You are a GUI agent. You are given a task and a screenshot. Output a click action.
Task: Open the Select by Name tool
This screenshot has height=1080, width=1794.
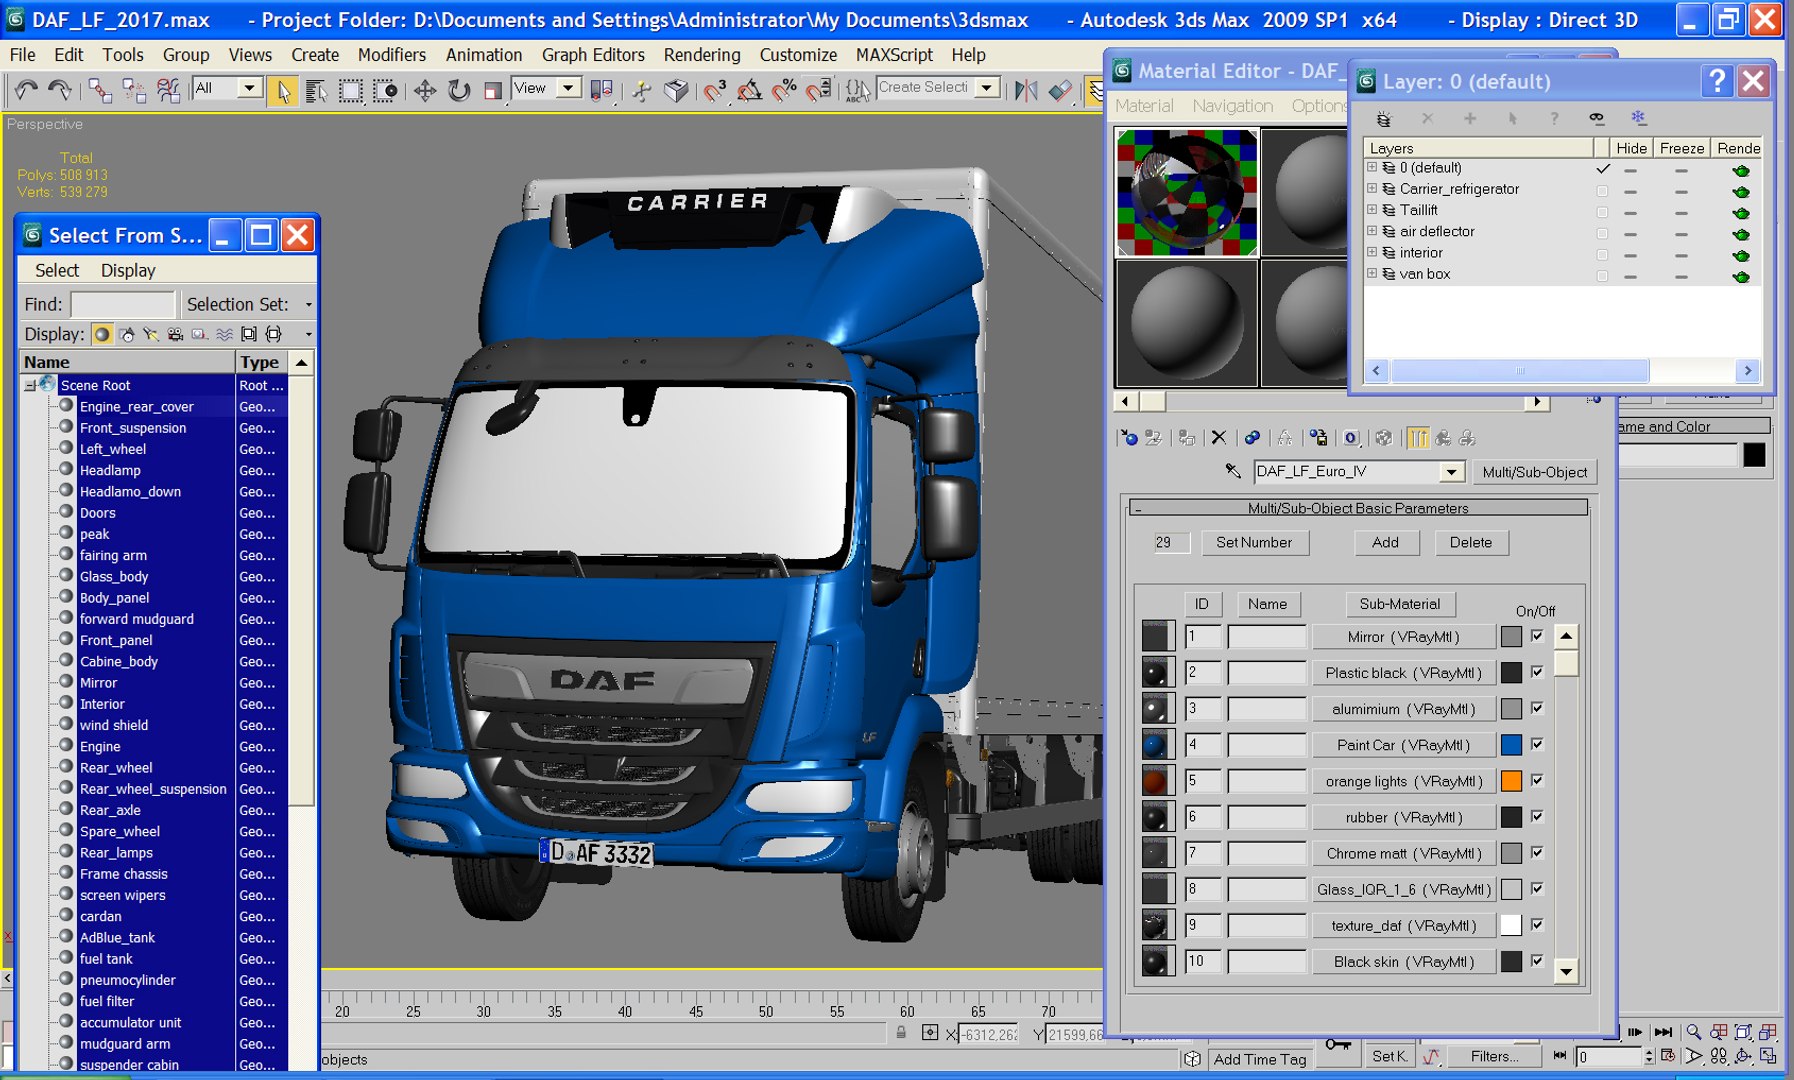pyautogui.click(x=316, y=91)
